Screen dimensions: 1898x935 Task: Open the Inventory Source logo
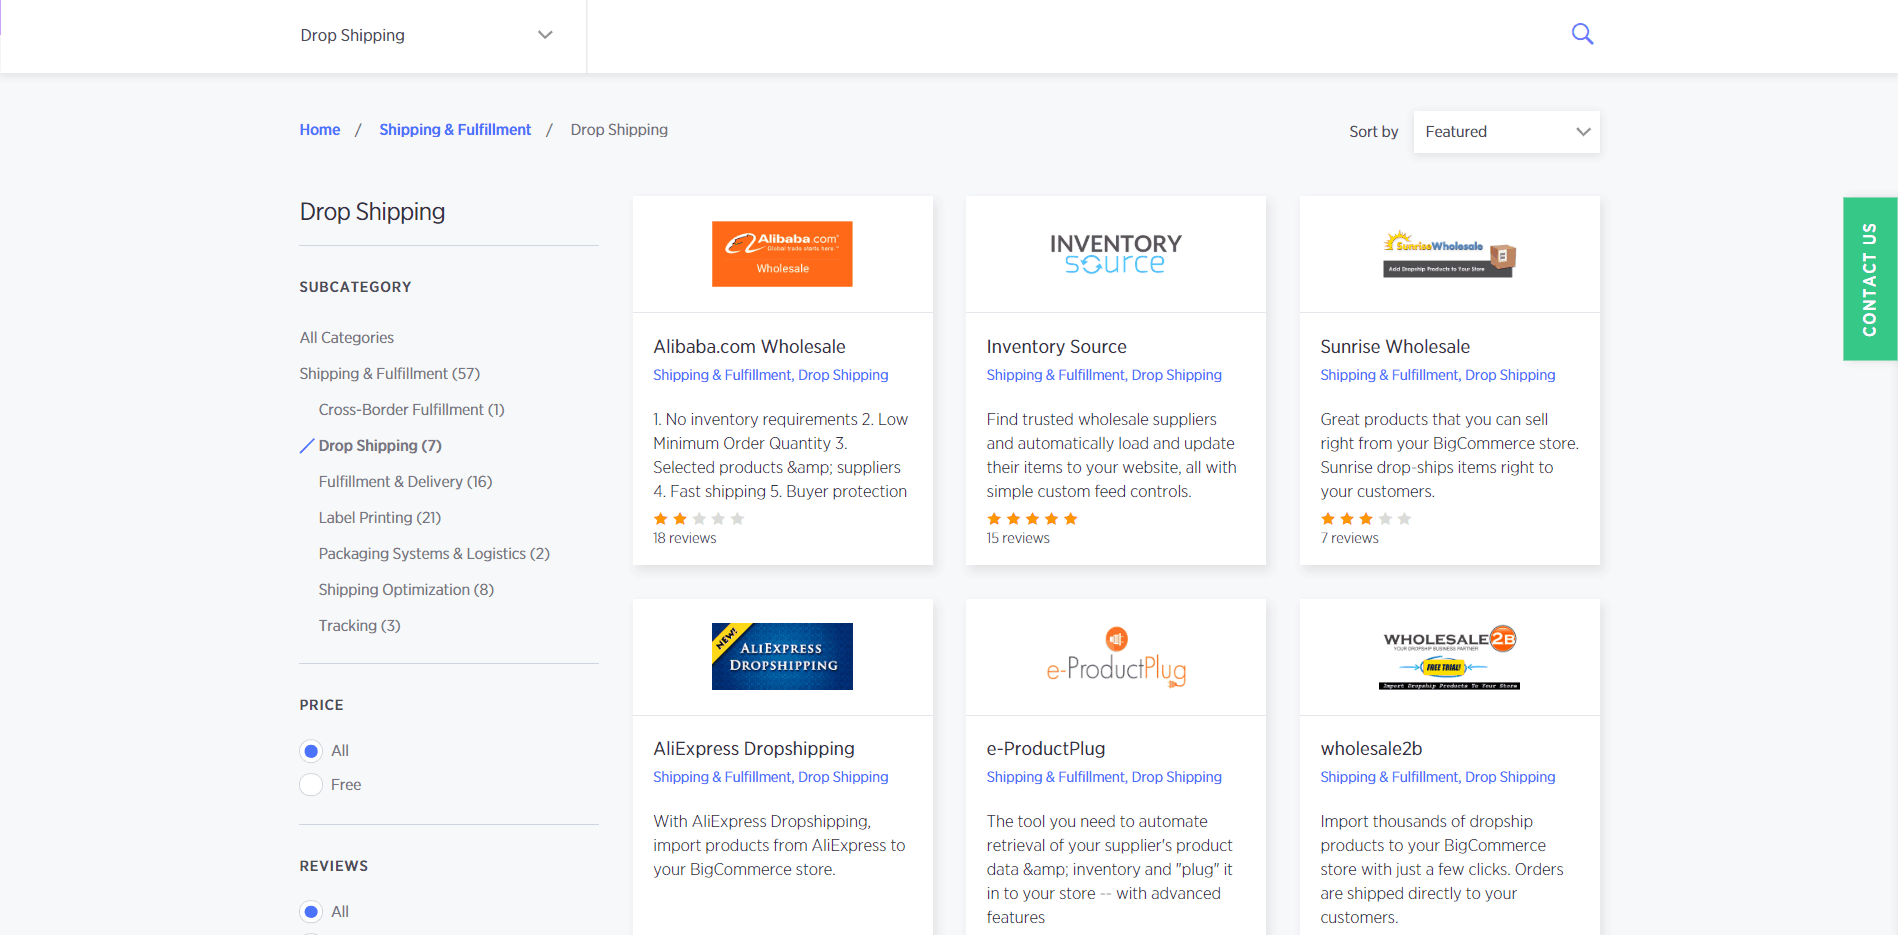pos(1115,254)
